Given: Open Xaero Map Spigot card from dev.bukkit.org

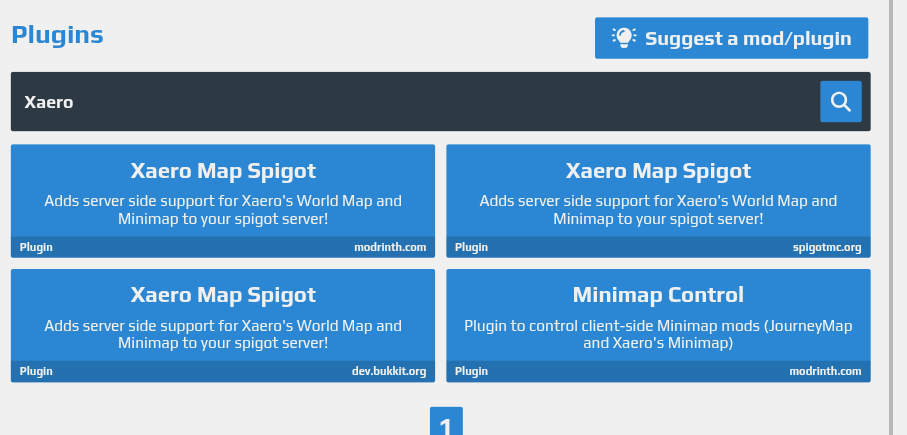Looking at the screenshot, I should [223, 325].
